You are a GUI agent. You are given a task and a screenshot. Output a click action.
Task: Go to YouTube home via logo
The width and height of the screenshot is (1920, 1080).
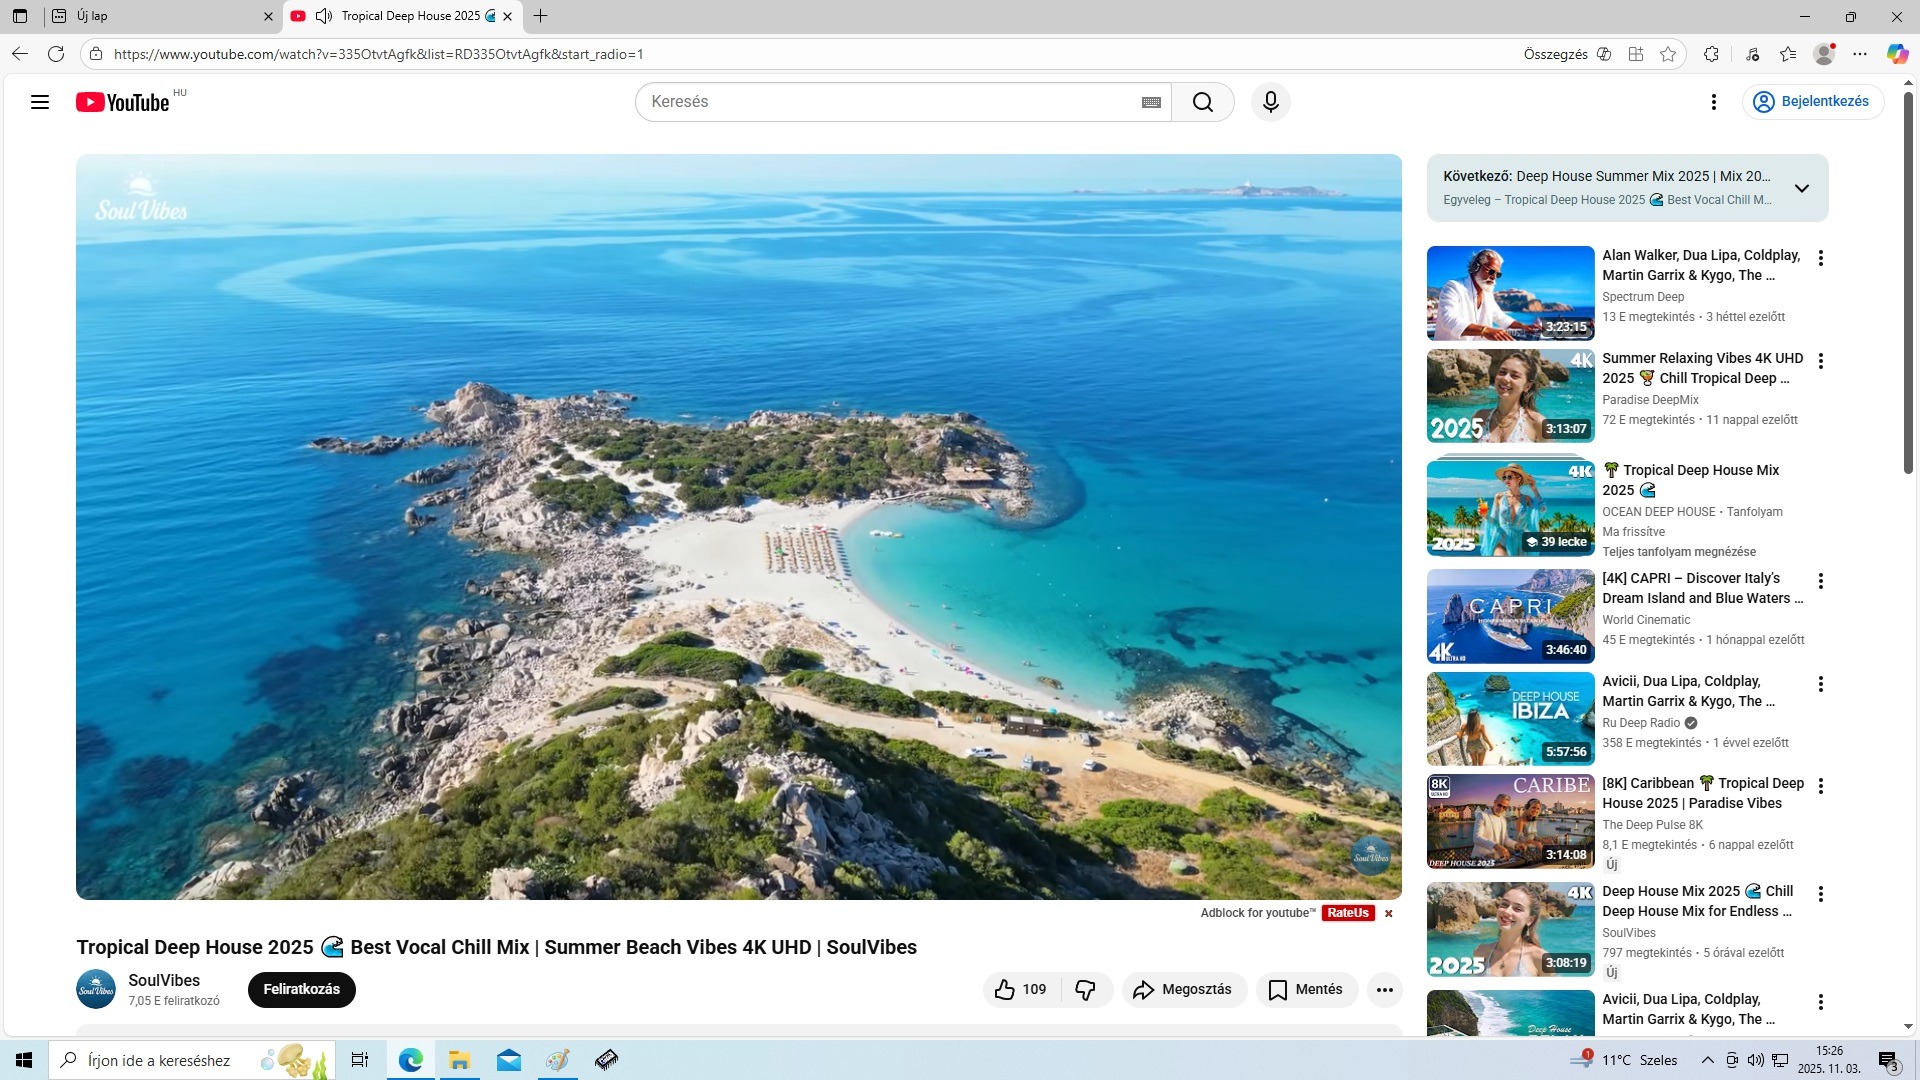tap(123, 102)
